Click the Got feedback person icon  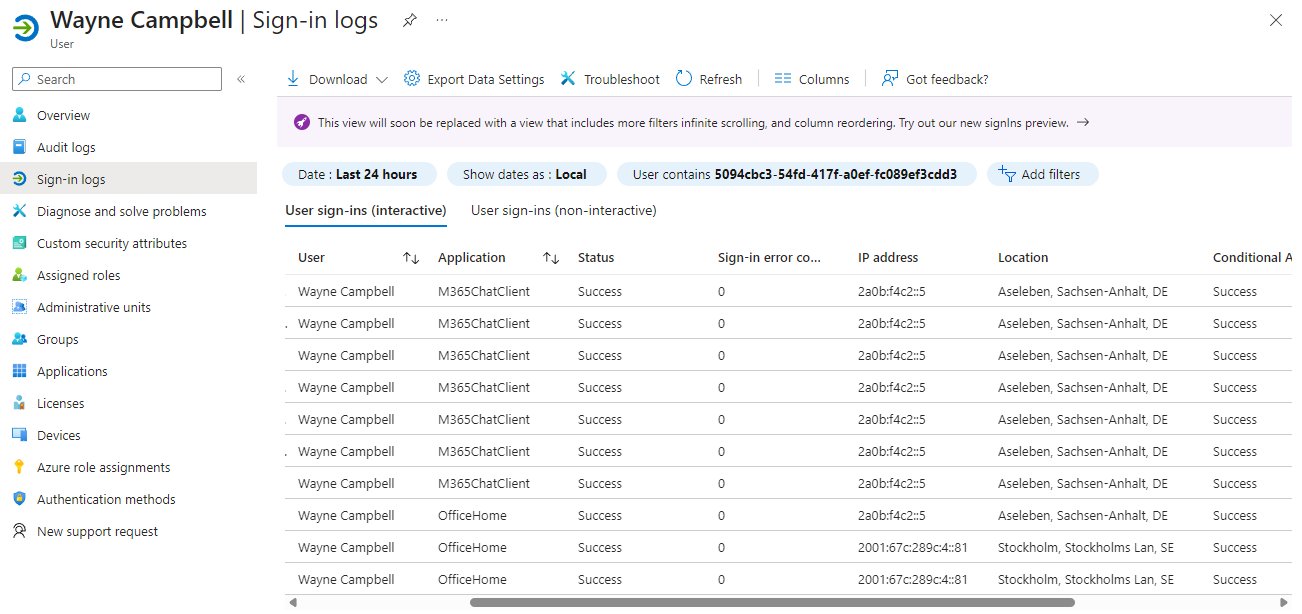(890, 79)
